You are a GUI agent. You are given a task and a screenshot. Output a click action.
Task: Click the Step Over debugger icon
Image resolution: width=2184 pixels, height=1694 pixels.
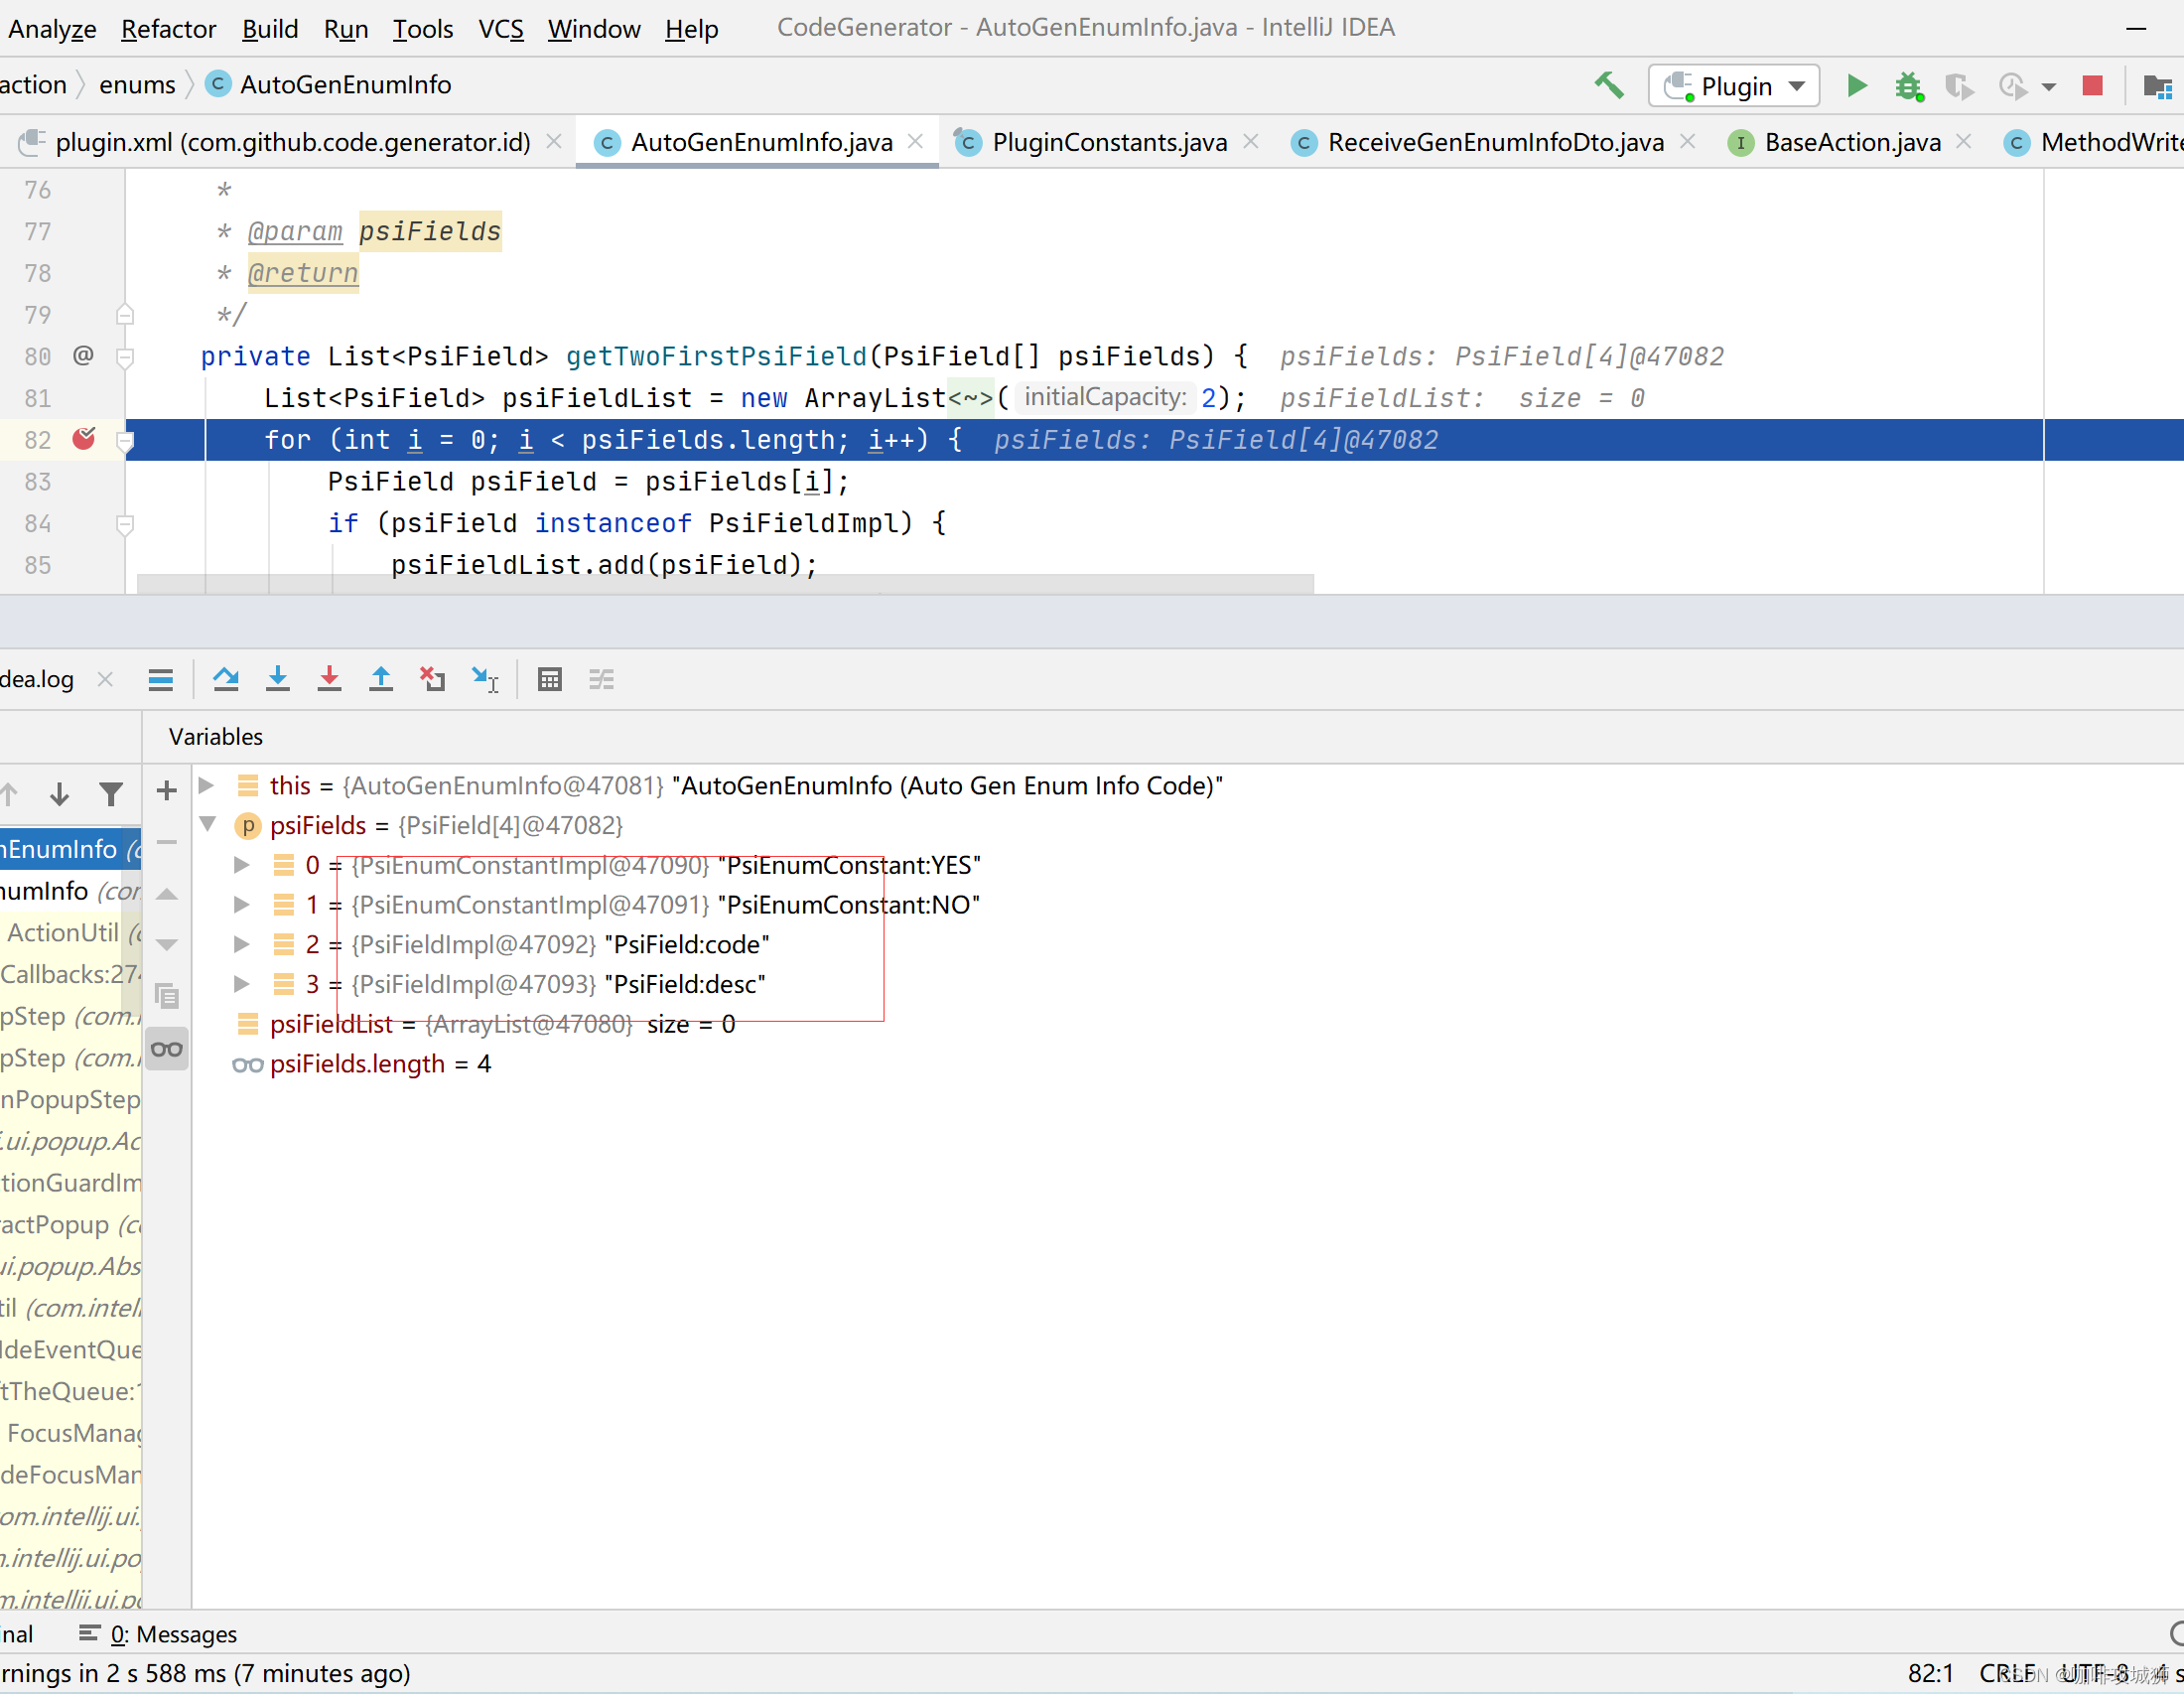(x=226, y=680)
